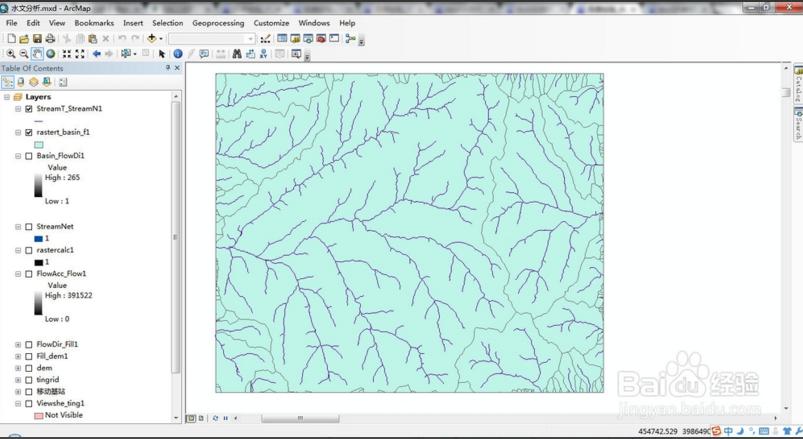Open the map scale dropdown
803x439 pixels.
[x=250, y=39]
